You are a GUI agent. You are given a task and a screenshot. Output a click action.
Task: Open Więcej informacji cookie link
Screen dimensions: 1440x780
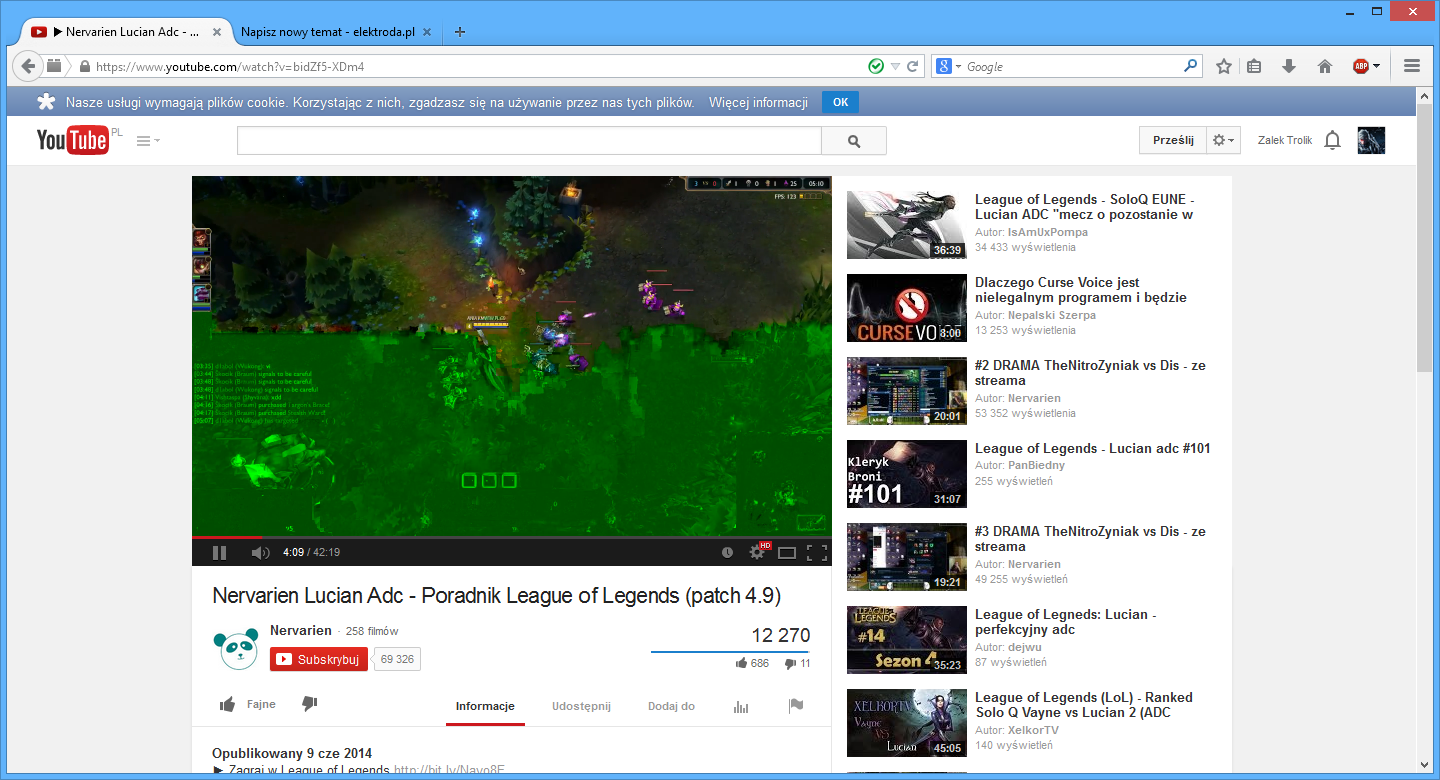pyautogui.click(x=758, y=103)
